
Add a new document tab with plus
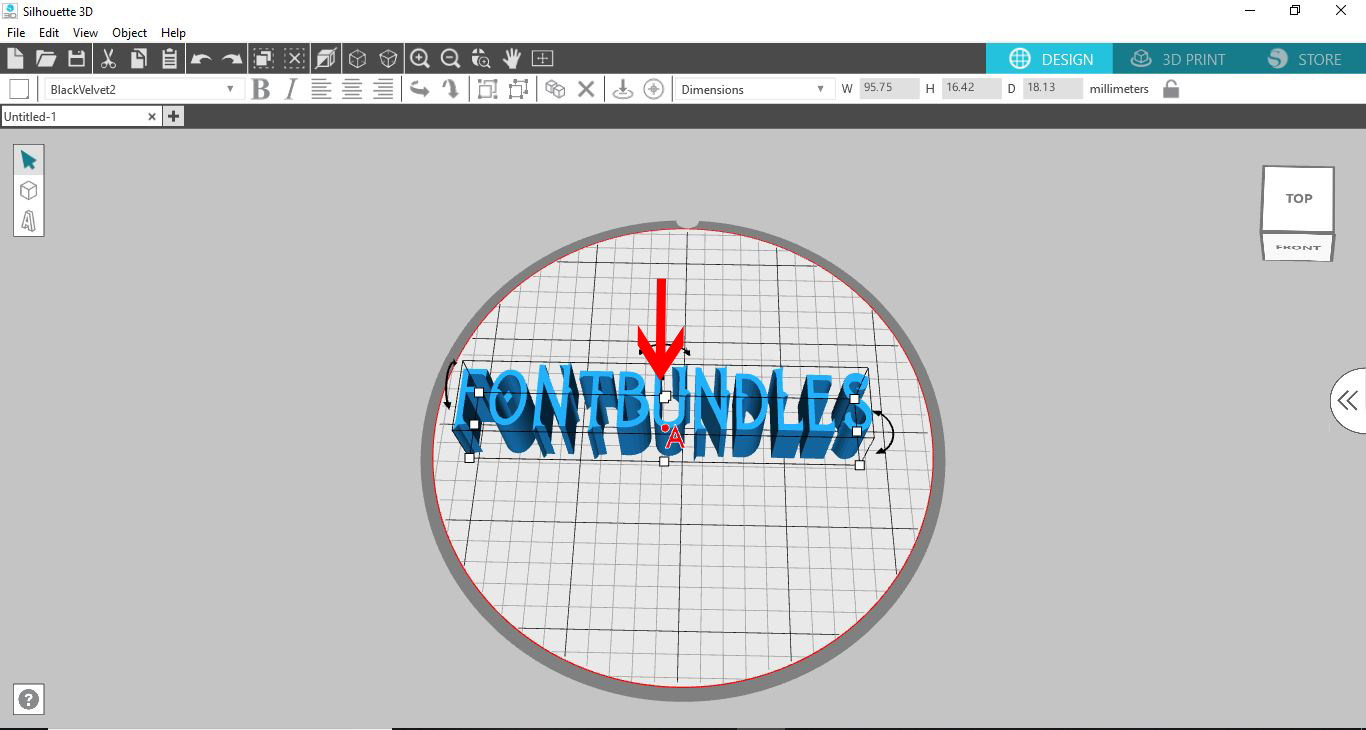pyautogui.click(x=173, y=116)
